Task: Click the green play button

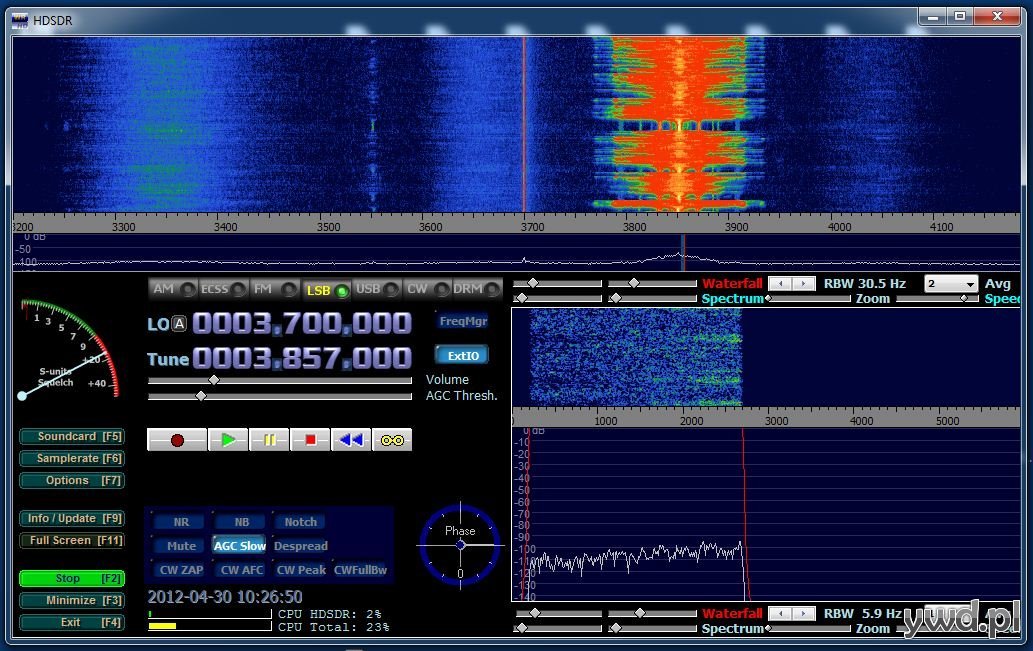Action: point(228,440)
